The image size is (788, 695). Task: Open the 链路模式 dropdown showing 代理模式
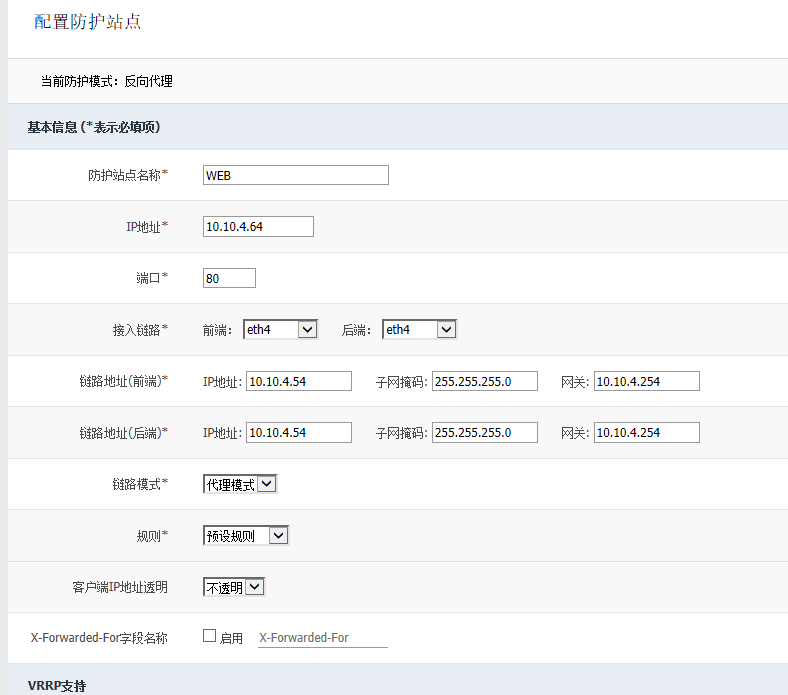tap(240, 484)
